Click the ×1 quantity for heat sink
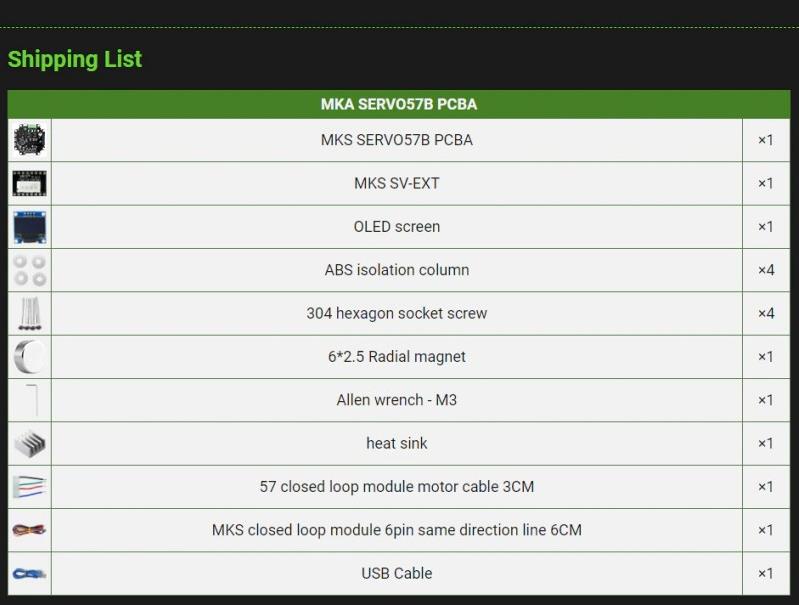Screen dimensions: 799x605 coord(766,443)
